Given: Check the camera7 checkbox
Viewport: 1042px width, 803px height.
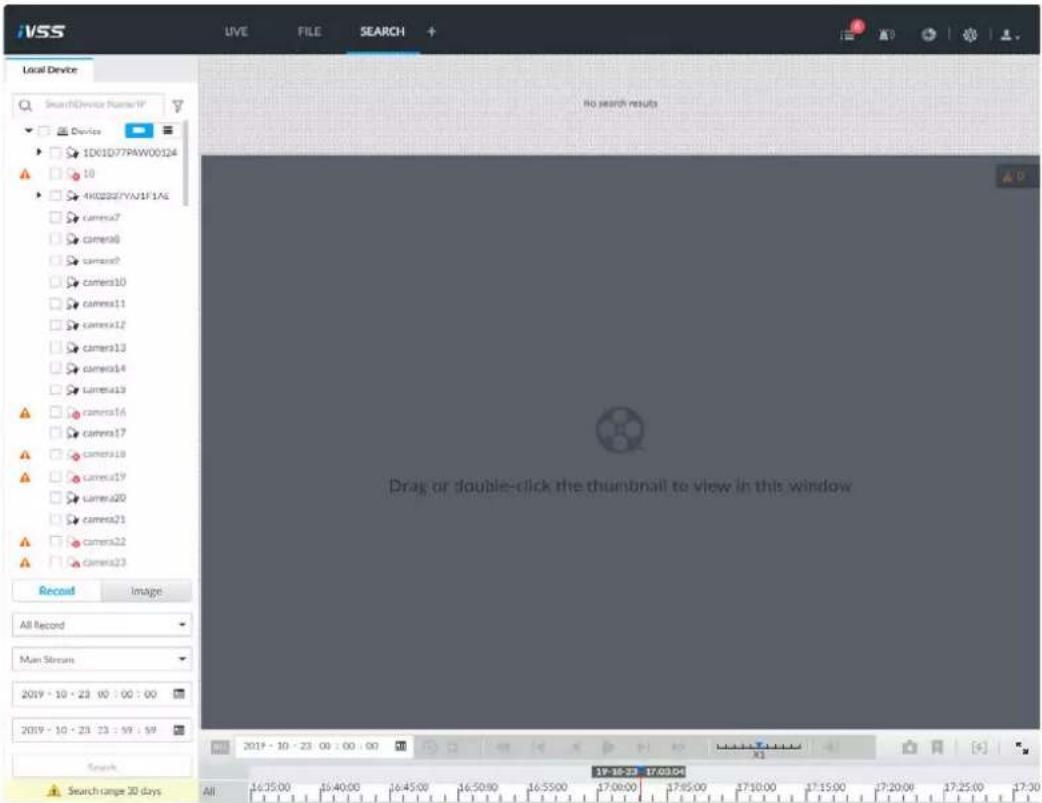Looking at the screenshot, I should click(56, 217).
